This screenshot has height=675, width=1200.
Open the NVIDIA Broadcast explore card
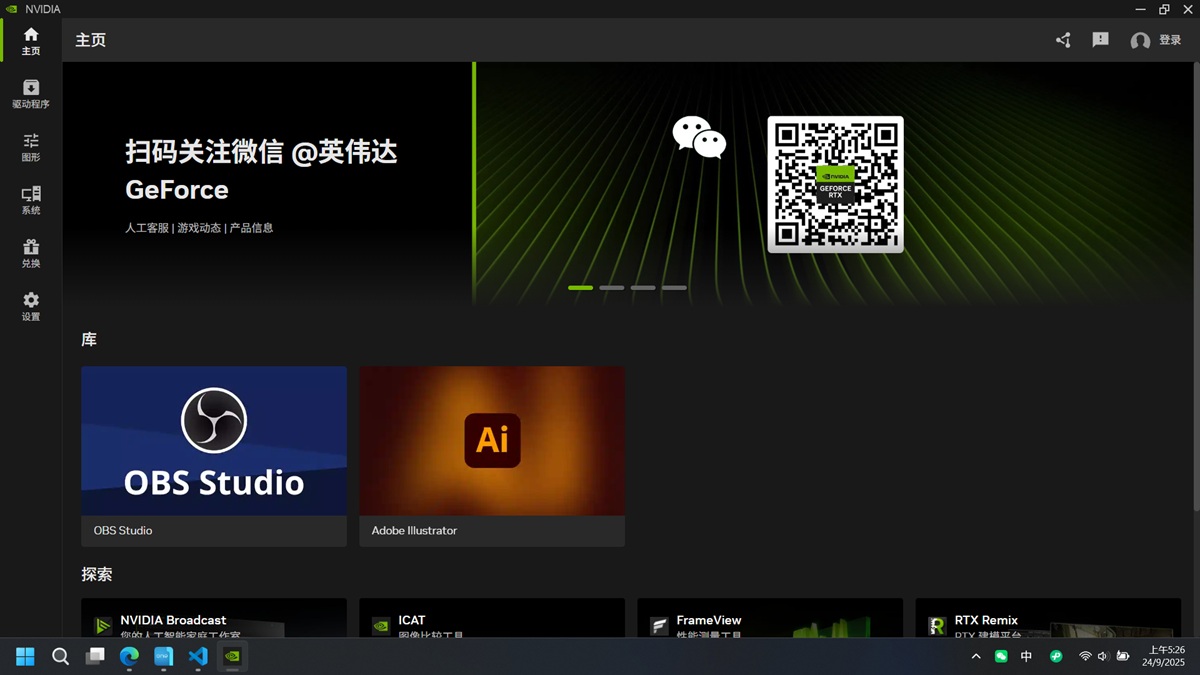click(x=214, y=619)
